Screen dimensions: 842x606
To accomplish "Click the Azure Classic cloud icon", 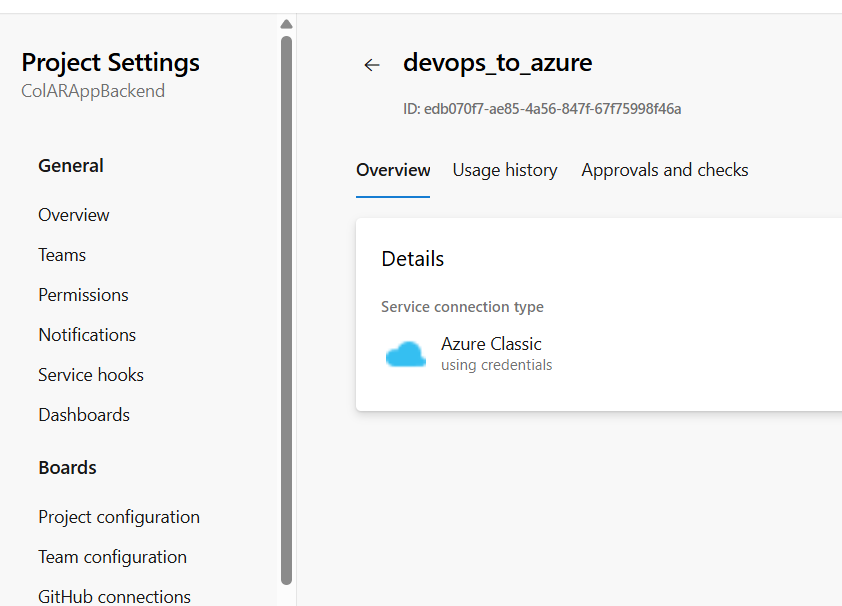I will 406,354.
